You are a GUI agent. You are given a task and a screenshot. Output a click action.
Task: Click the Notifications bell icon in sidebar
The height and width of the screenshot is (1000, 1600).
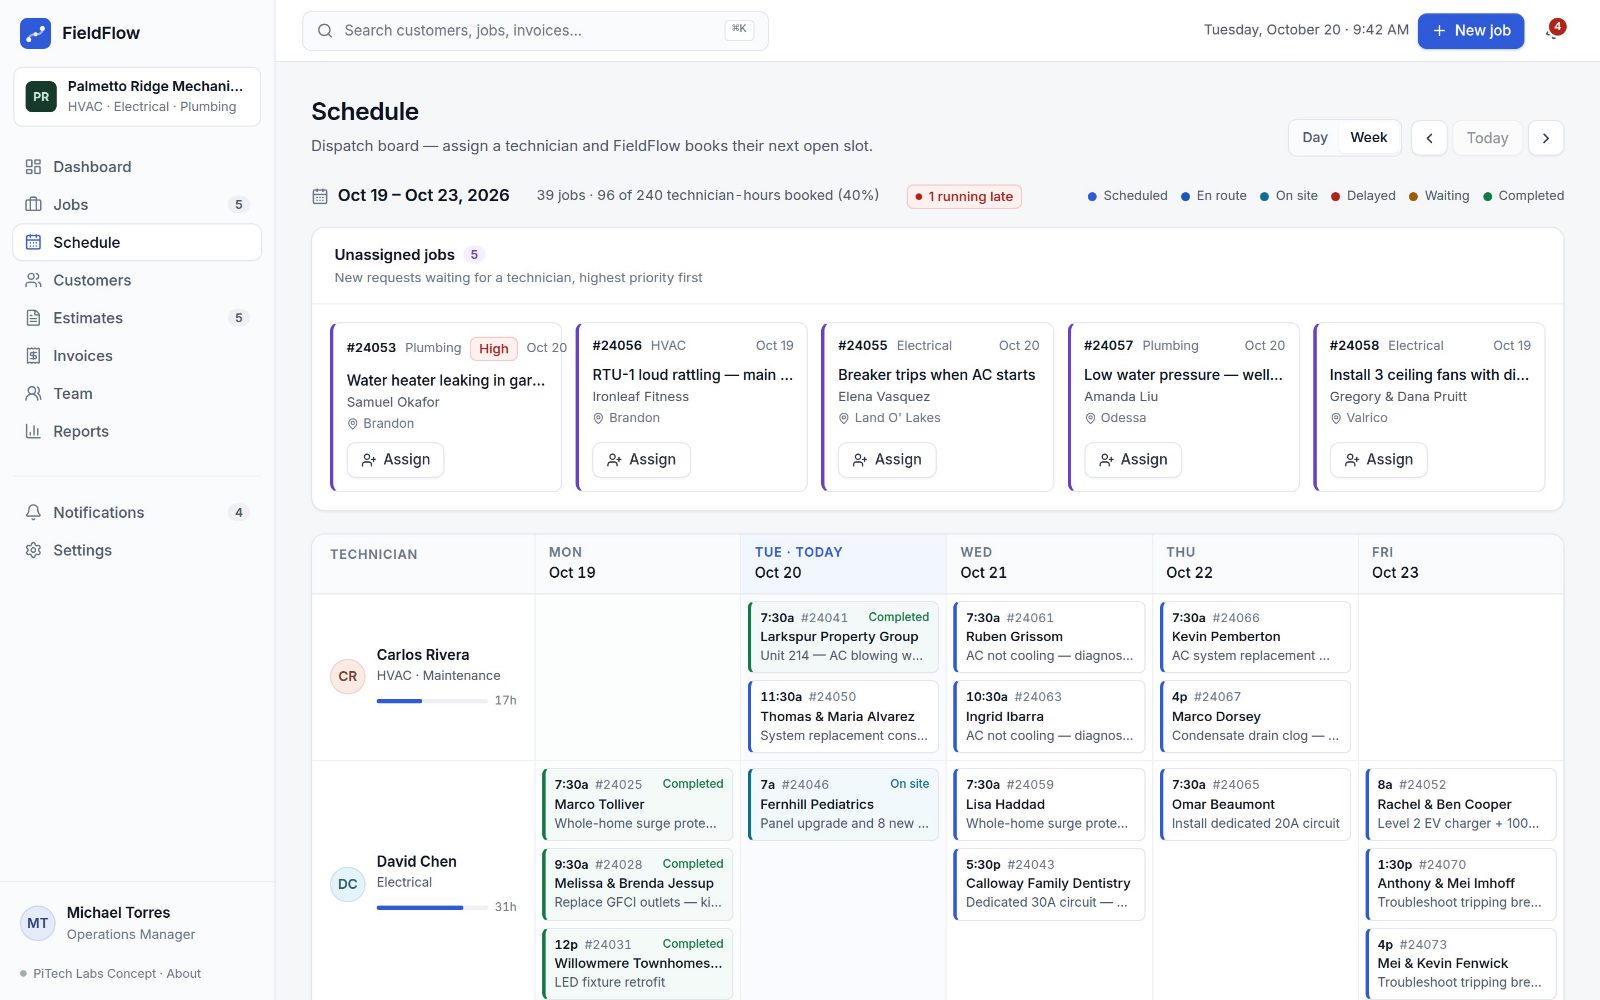(33, 513)
